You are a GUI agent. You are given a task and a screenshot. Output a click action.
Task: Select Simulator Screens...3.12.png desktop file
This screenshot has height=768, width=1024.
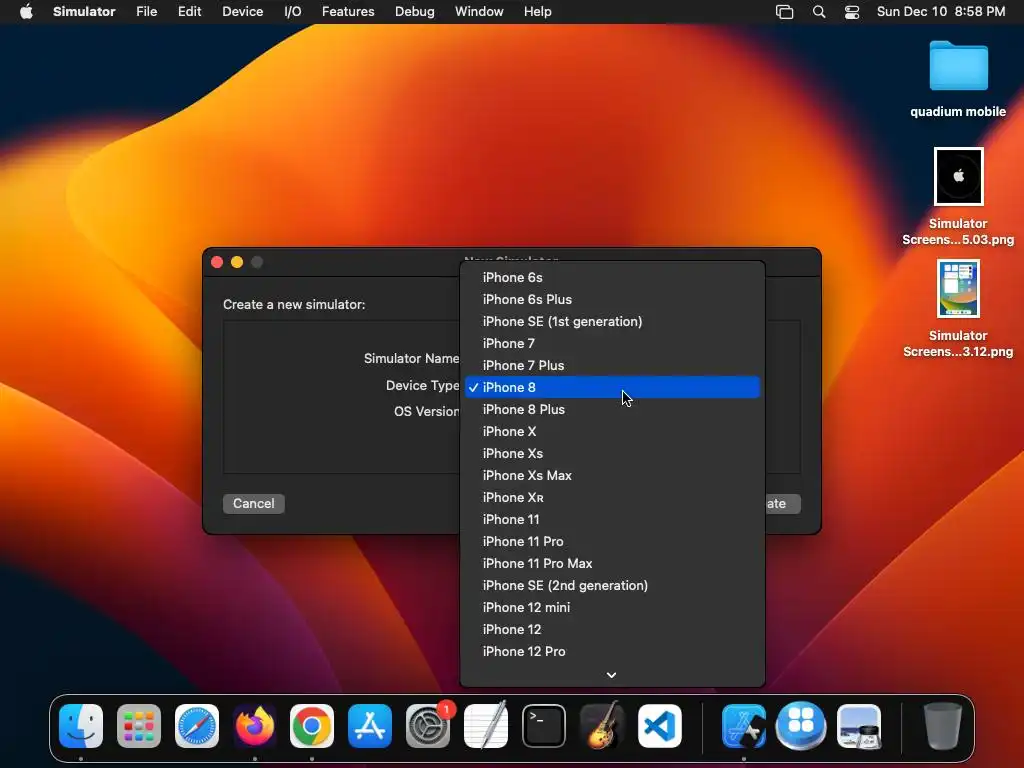pyautogui.click(x=958, y=309)
